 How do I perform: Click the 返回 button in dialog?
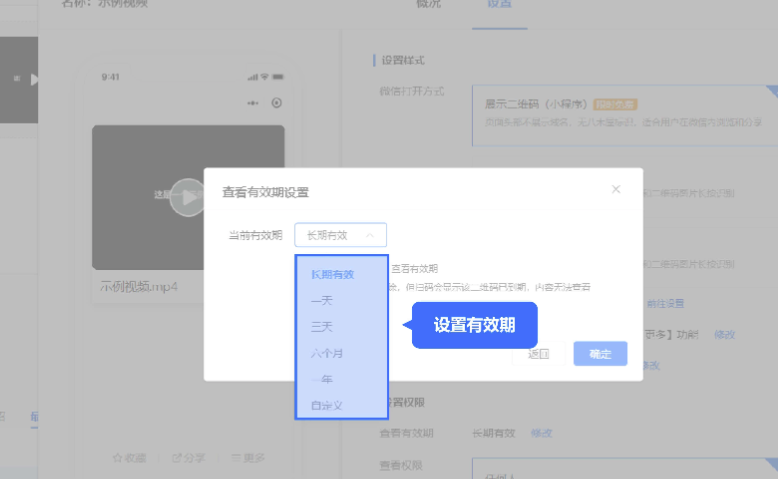click(x=538, y=354)
